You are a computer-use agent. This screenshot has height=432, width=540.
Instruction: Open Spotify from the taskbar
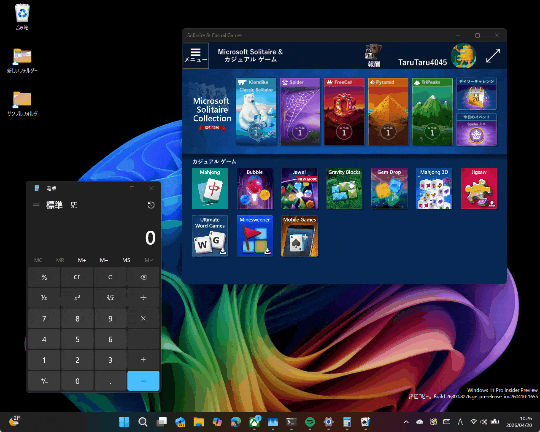310,422
